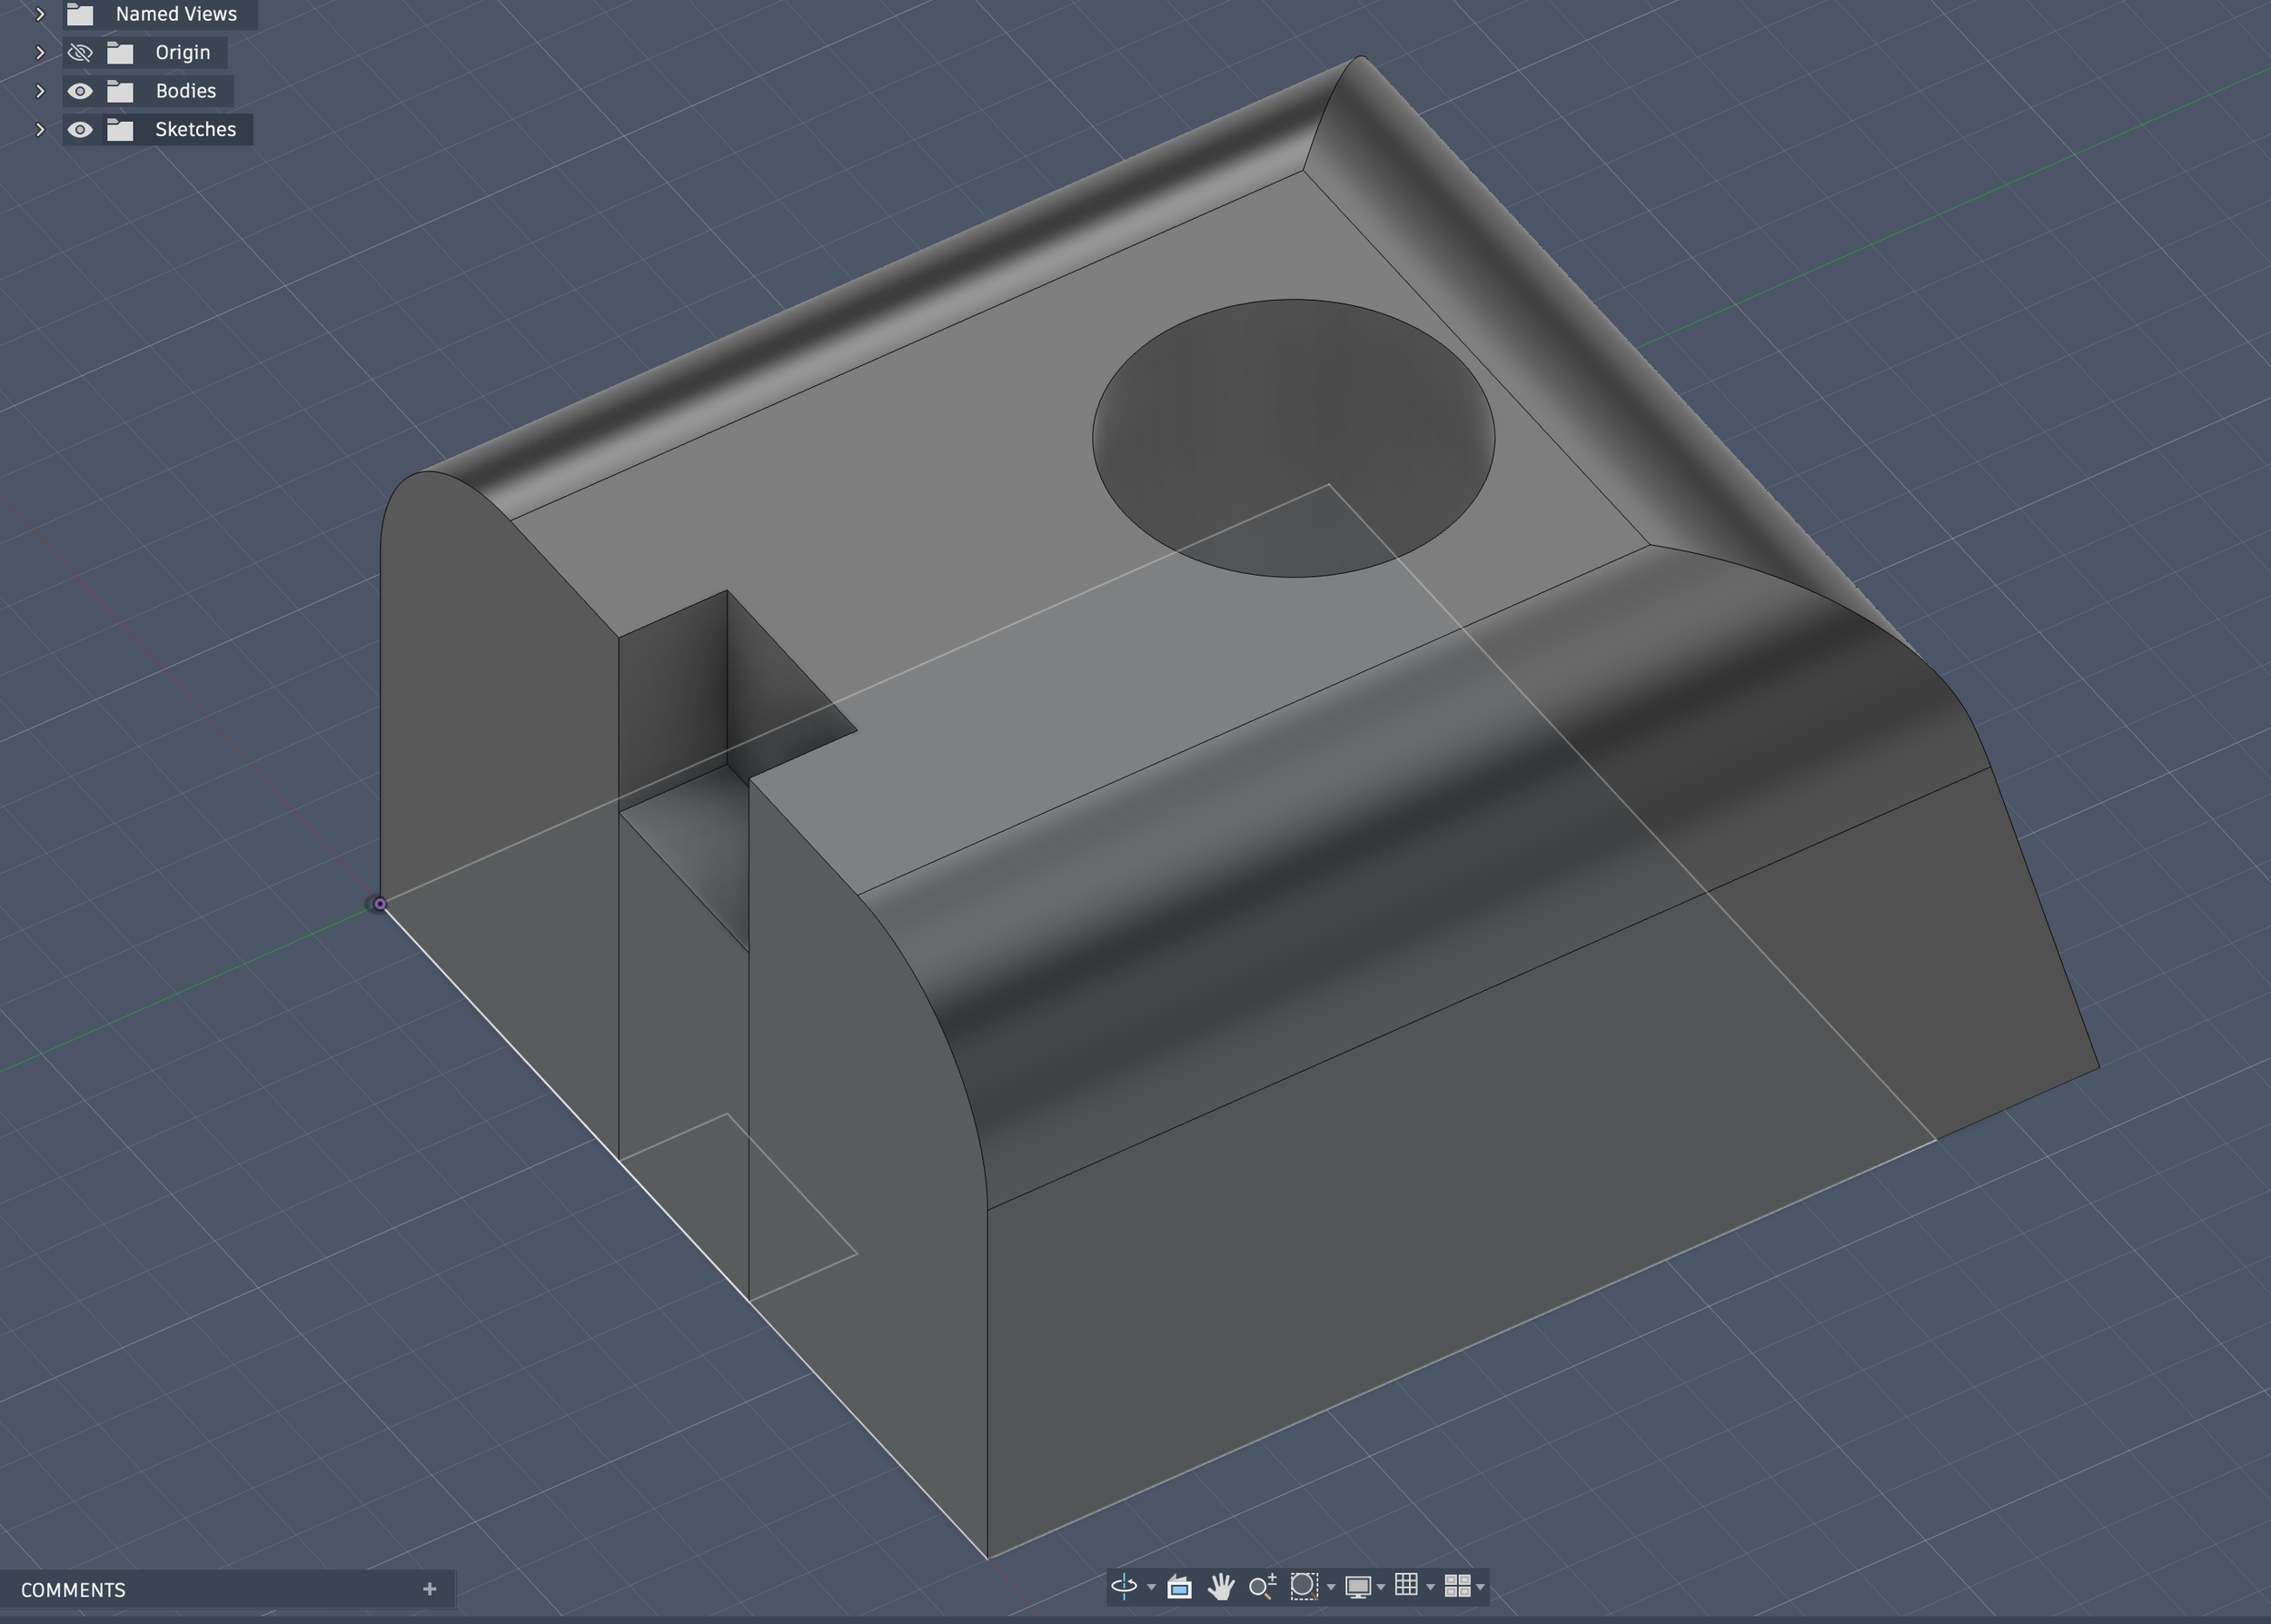
Task: Click the Sketches folder icon
Action: (x=120, y=129)
